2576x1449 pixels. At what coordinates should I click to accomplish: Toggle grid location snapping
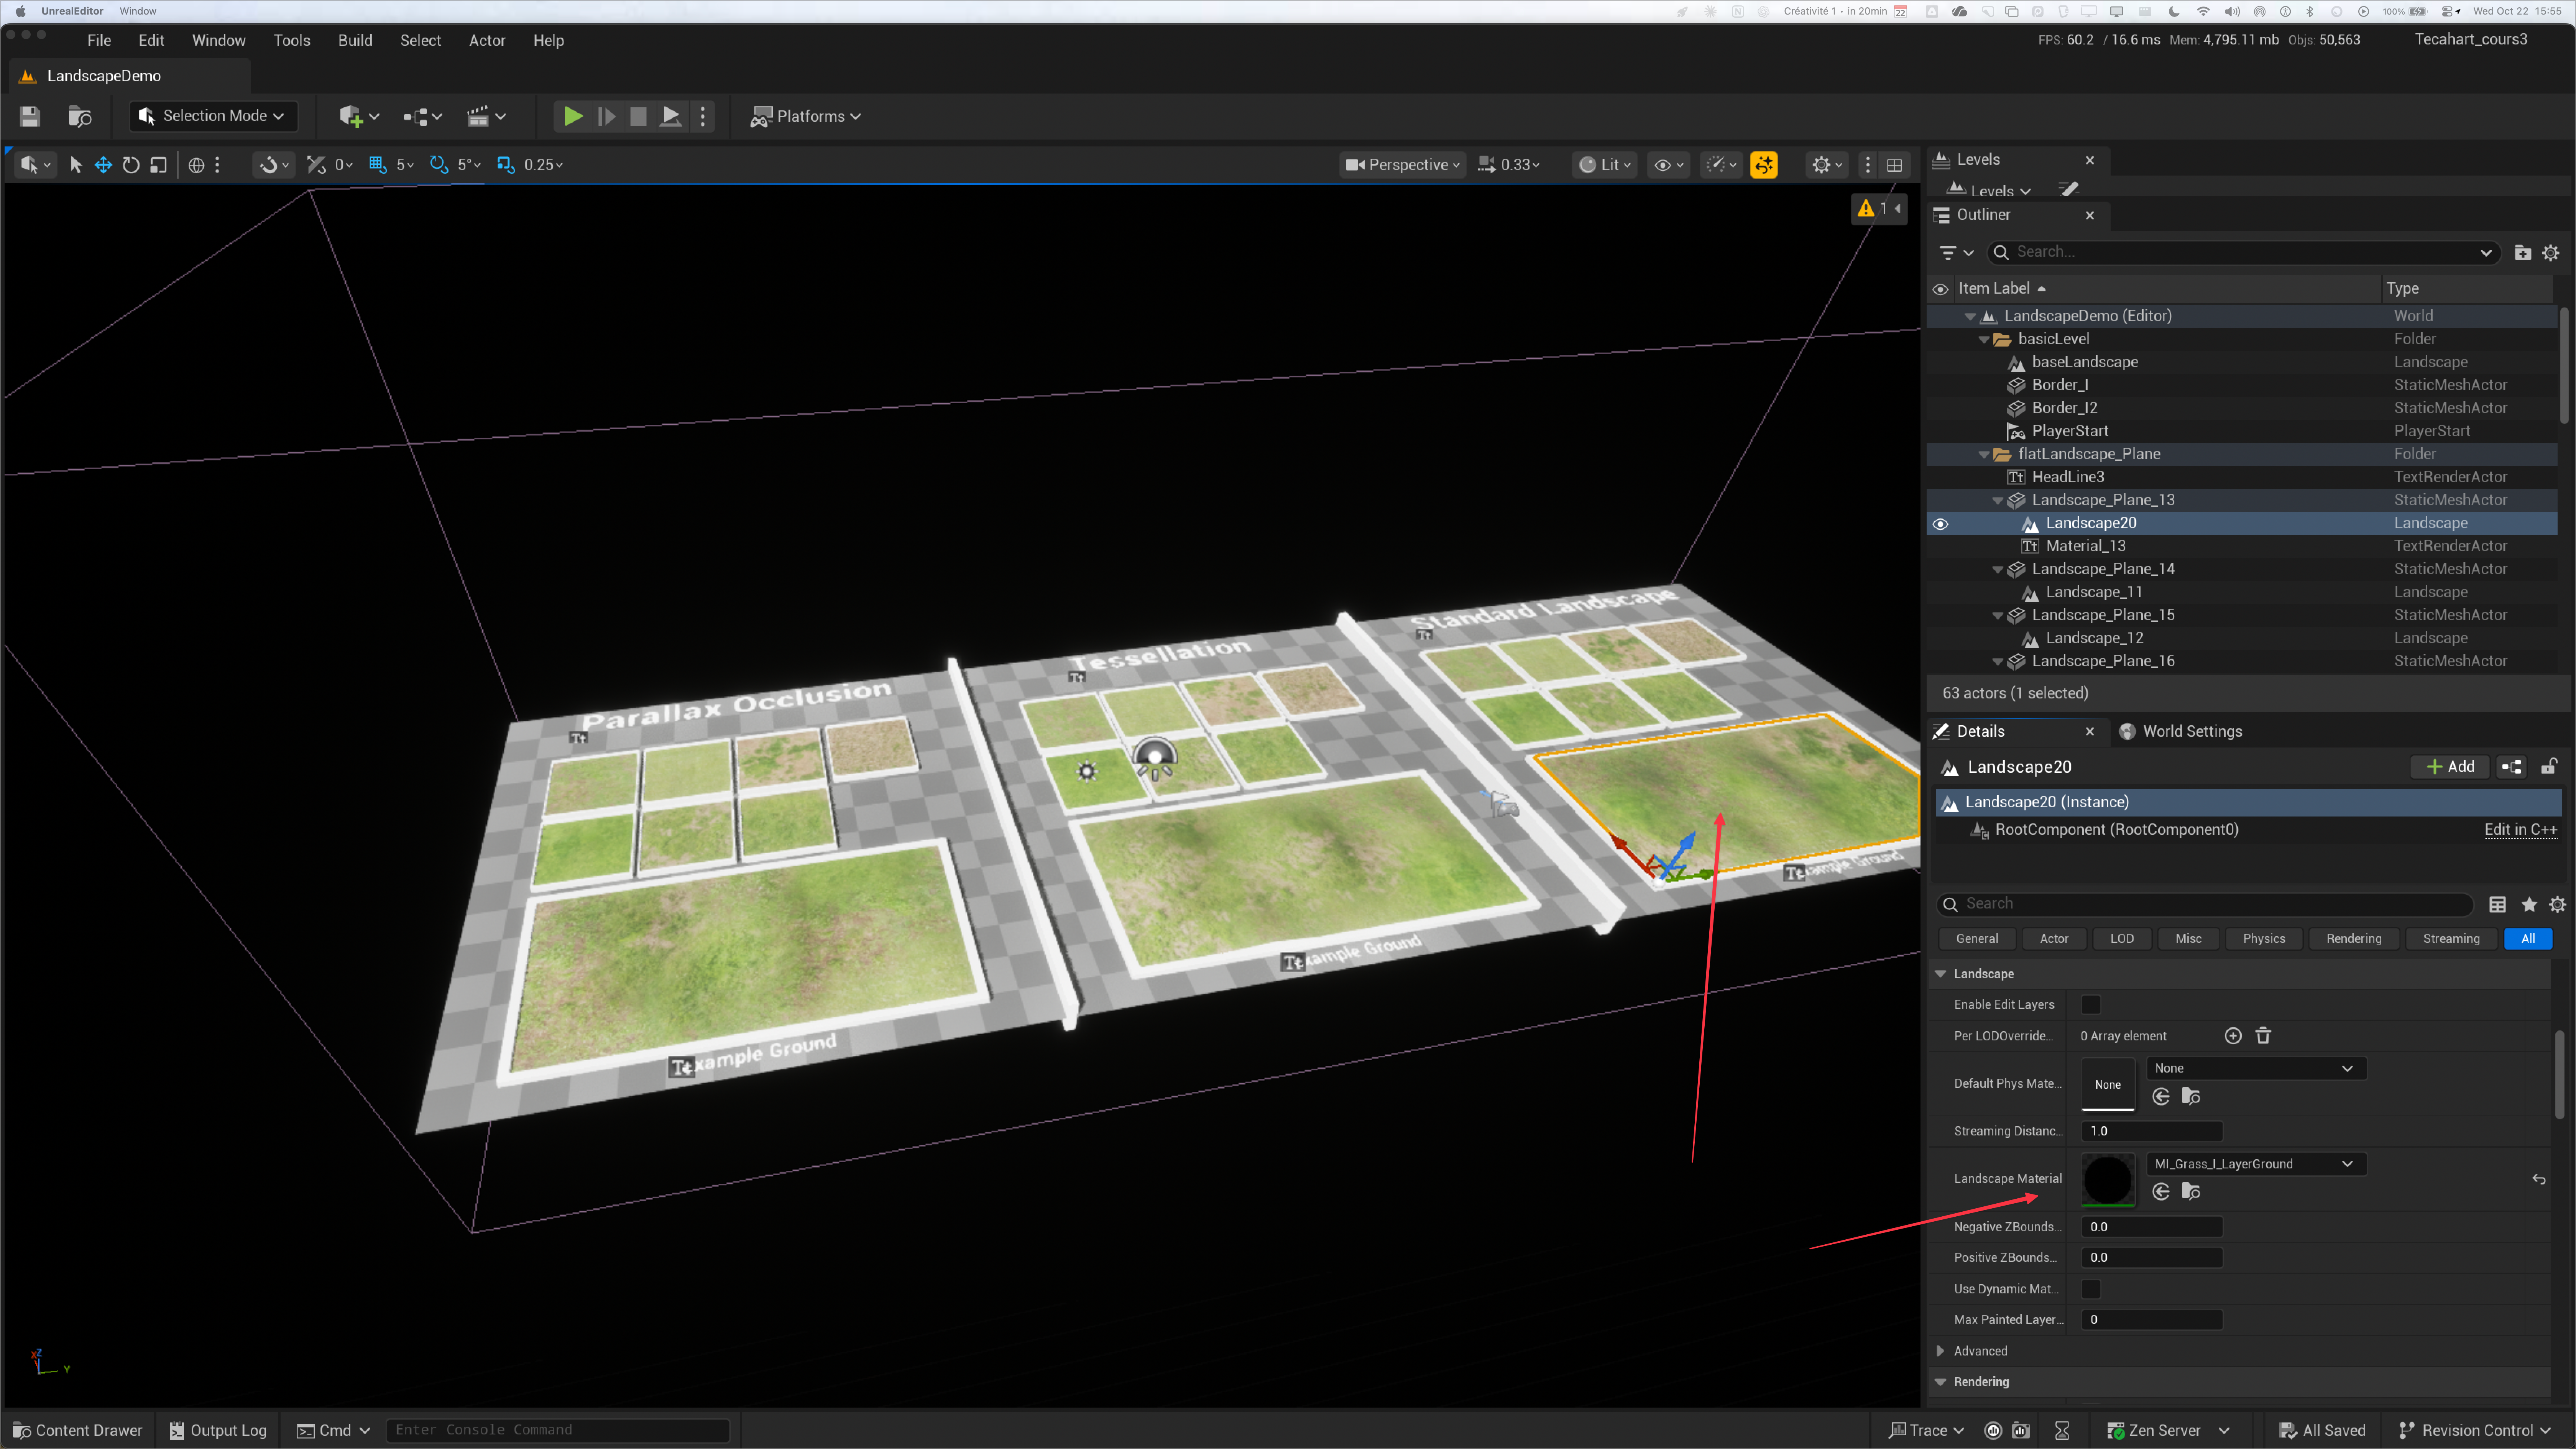click(378, 165)
